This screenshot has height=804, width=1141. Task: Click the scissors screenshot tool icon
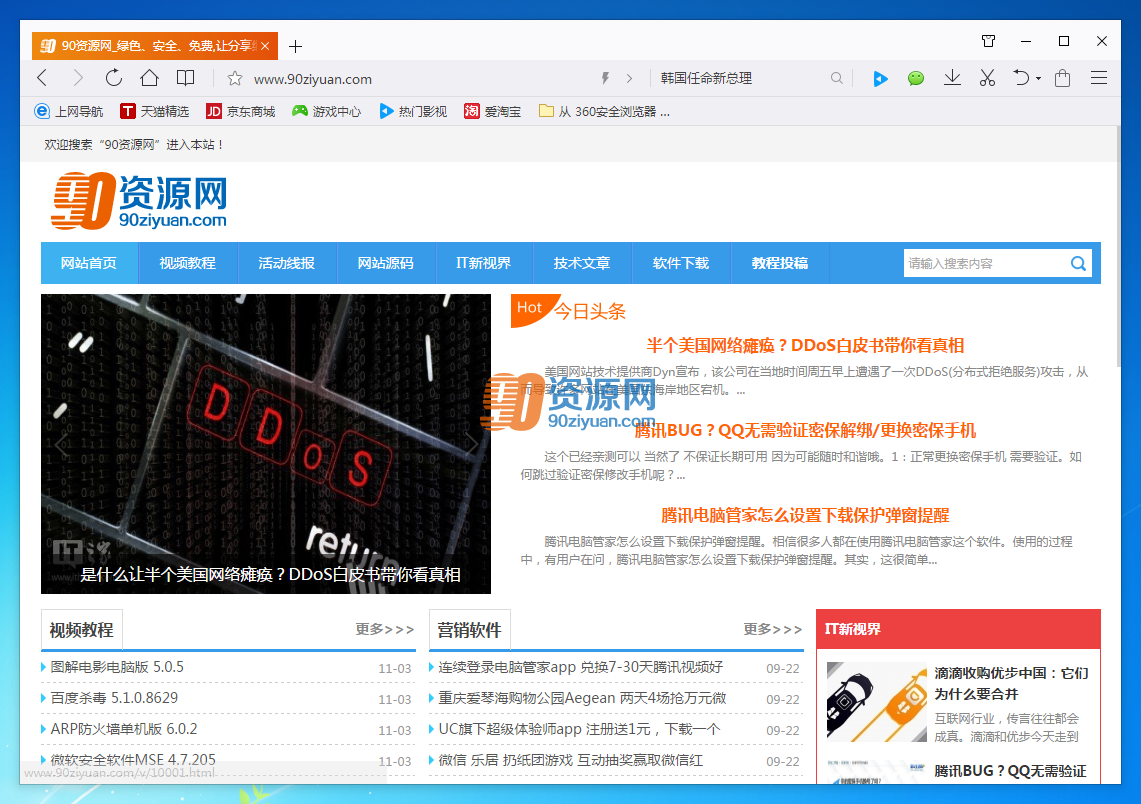point(987,78)
